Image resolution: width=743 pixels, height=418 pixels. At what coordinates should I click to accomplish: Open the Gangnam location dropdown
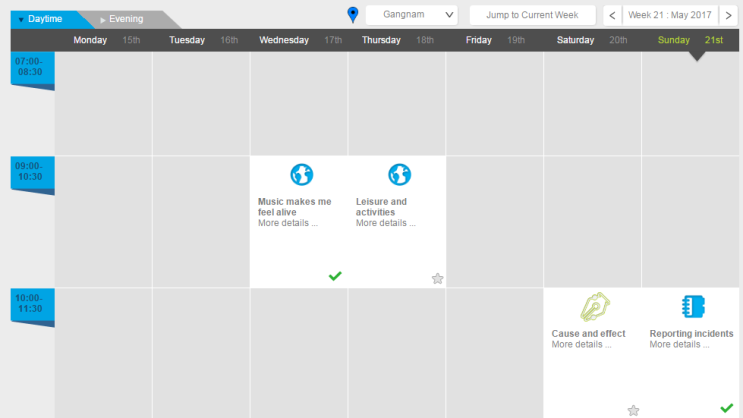click(x=411, y=15)
